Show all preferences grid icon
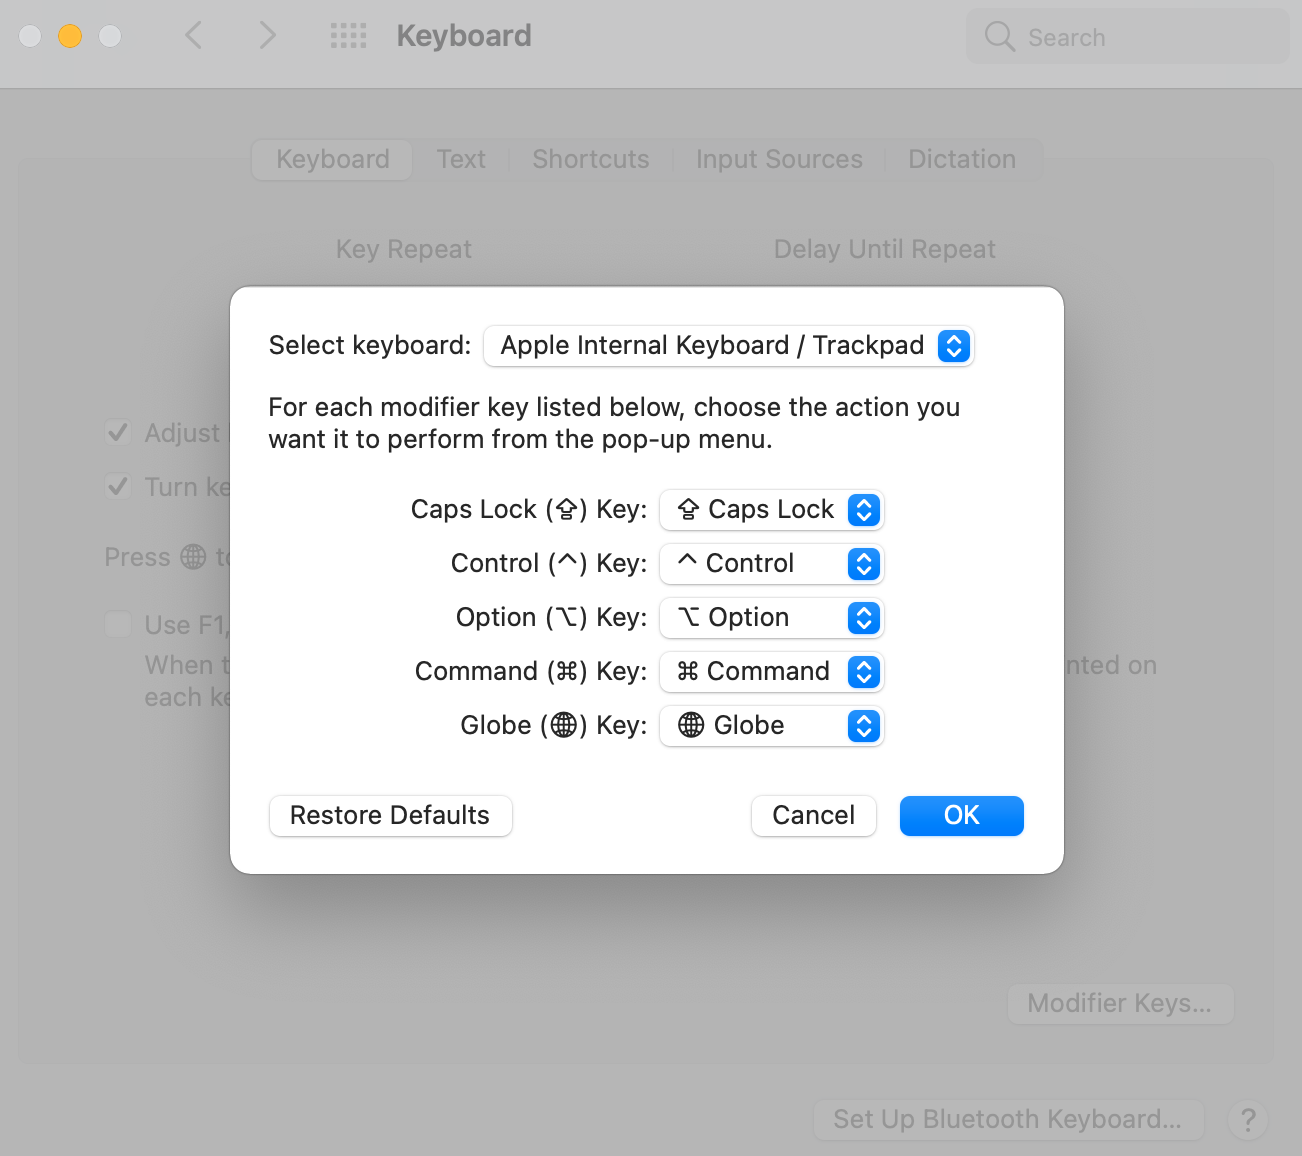This screenshot has height=1156, width=1302. point(349,36)
